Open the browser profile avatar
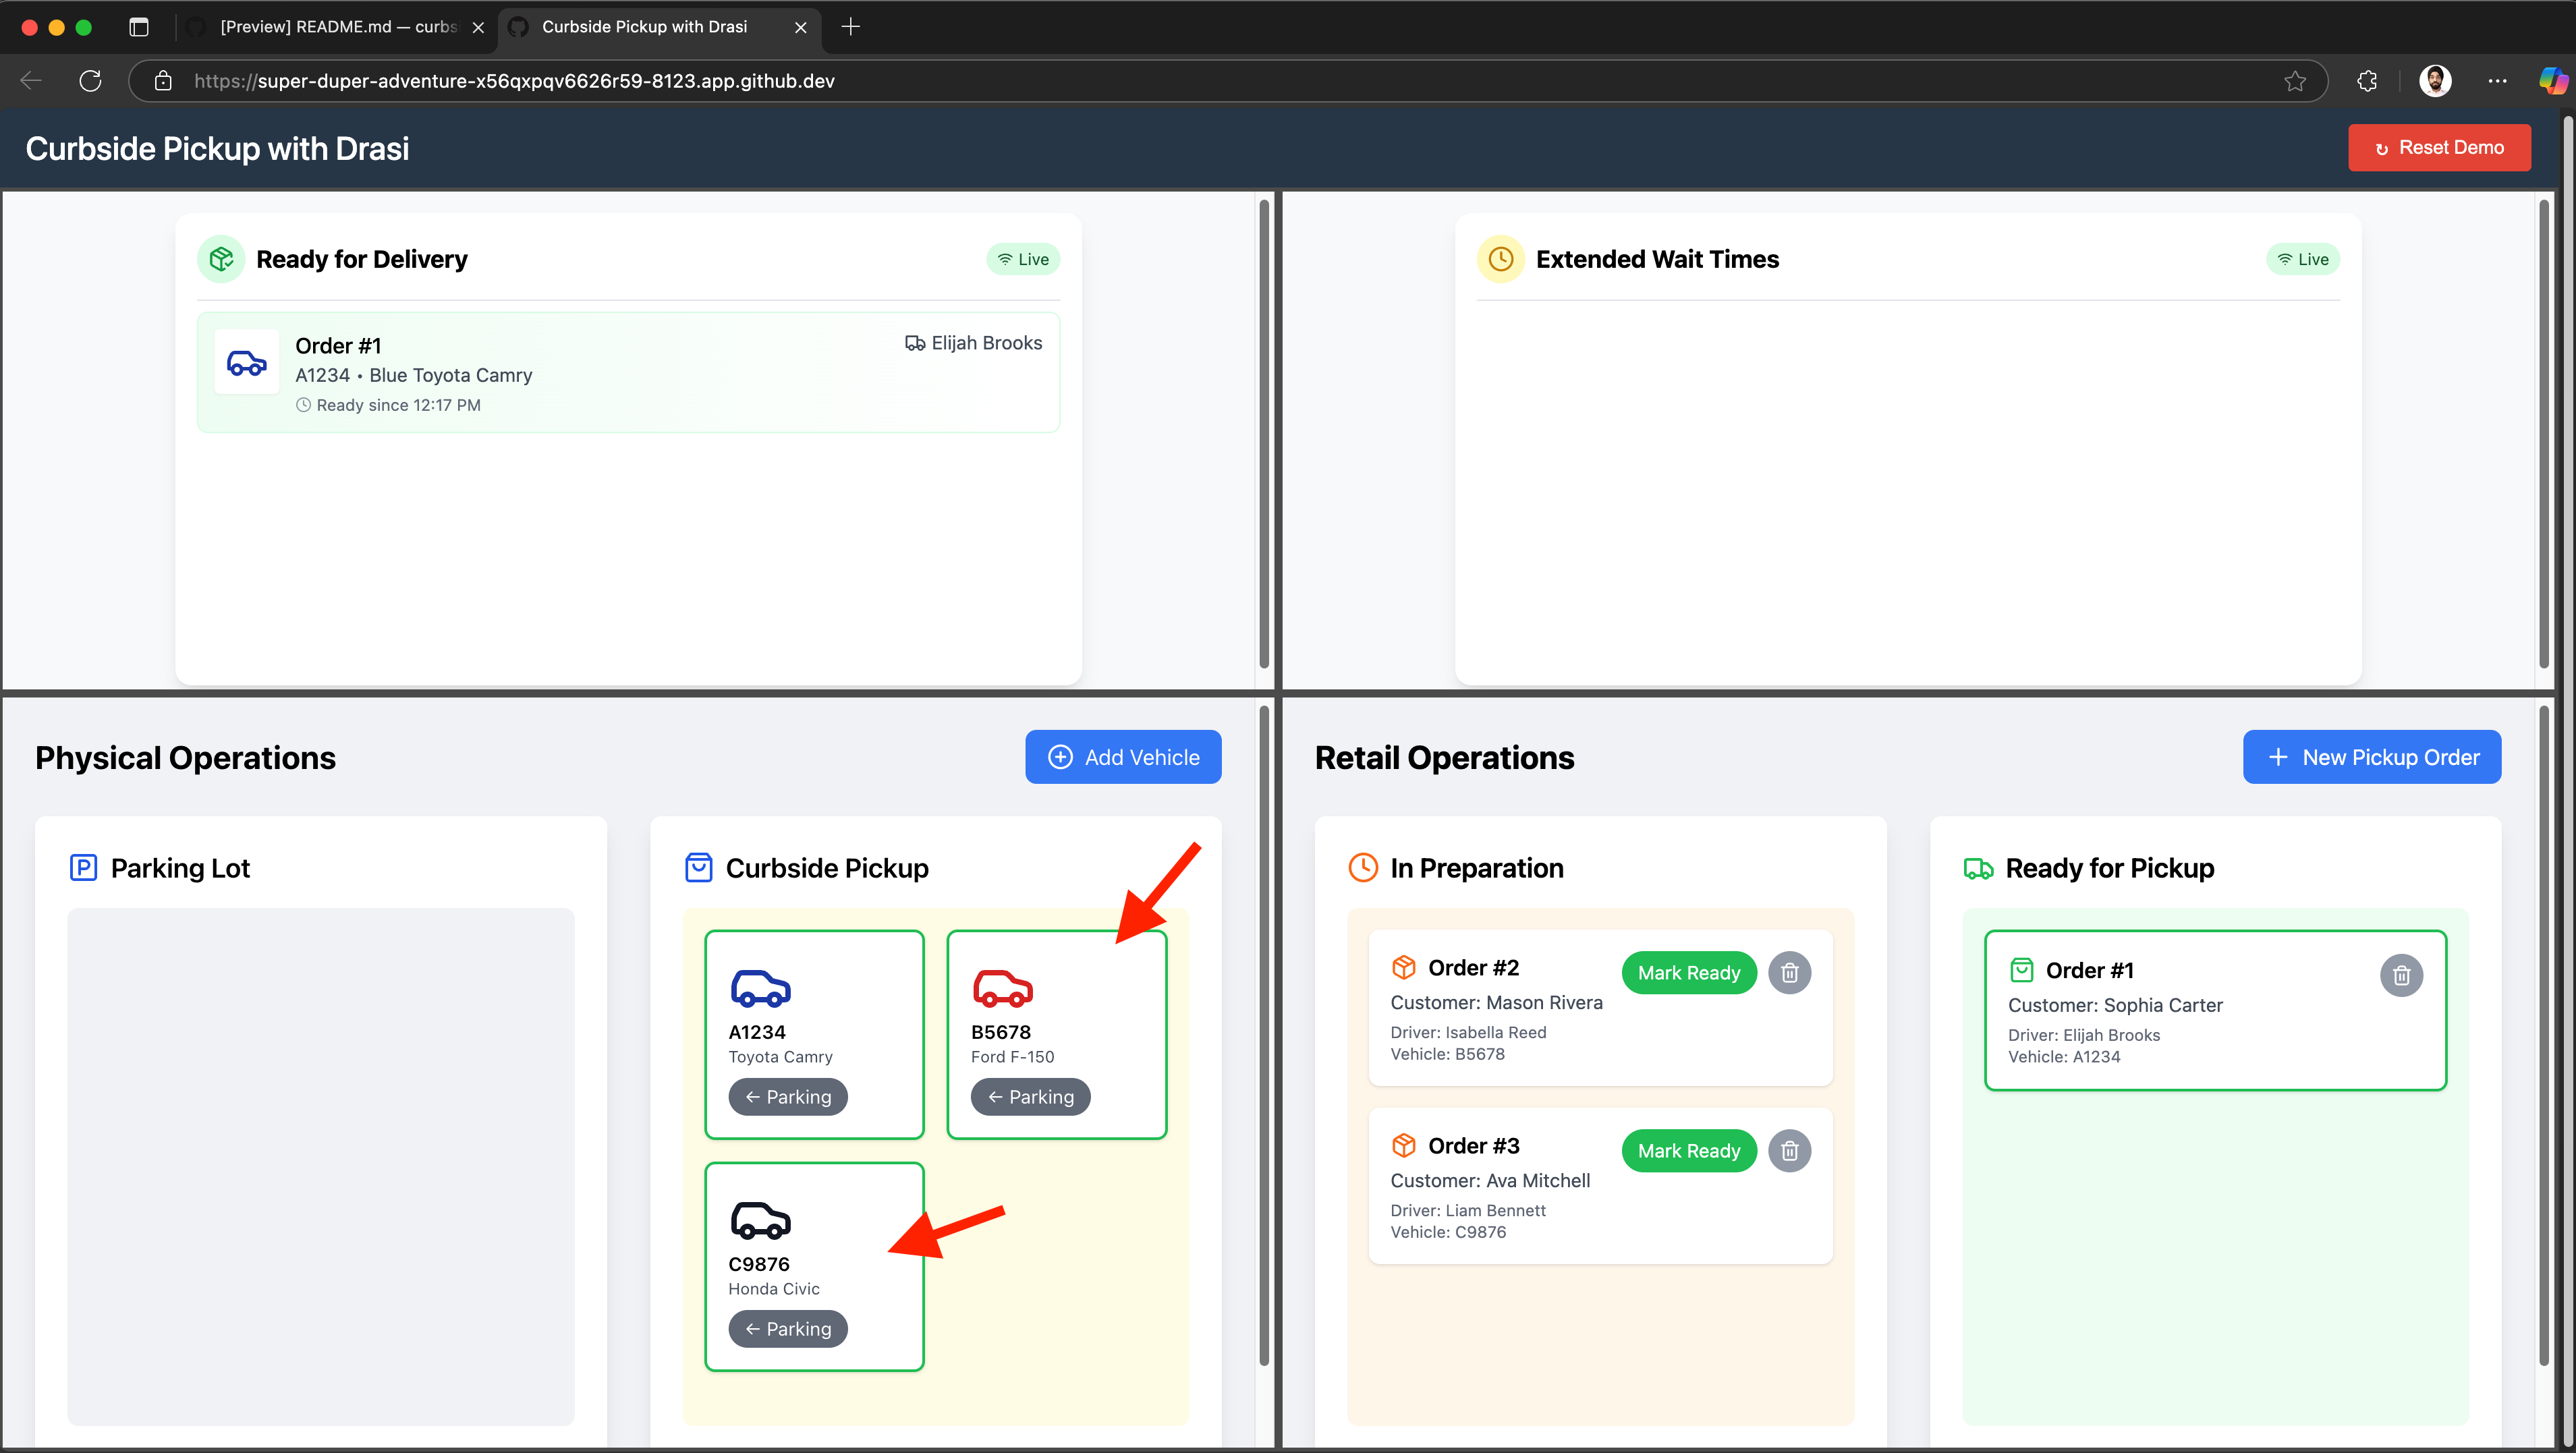This screenshot has height=1453, width=2576. [x=2434, y=81]
